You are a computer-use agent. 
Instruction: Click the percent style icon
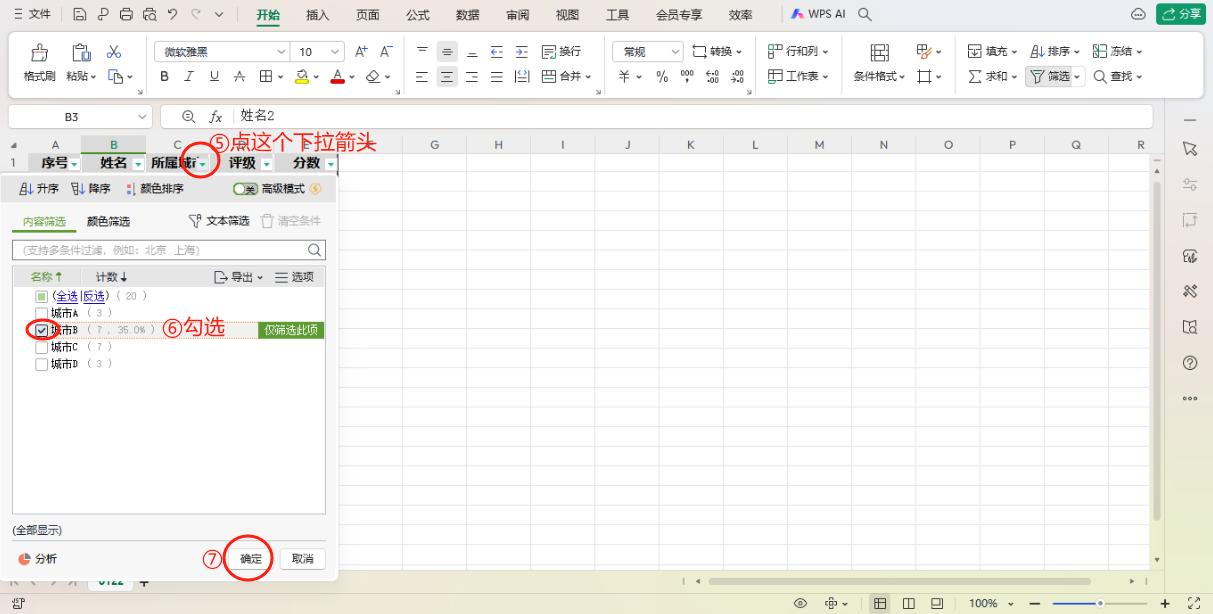click(x=661, y=76)
